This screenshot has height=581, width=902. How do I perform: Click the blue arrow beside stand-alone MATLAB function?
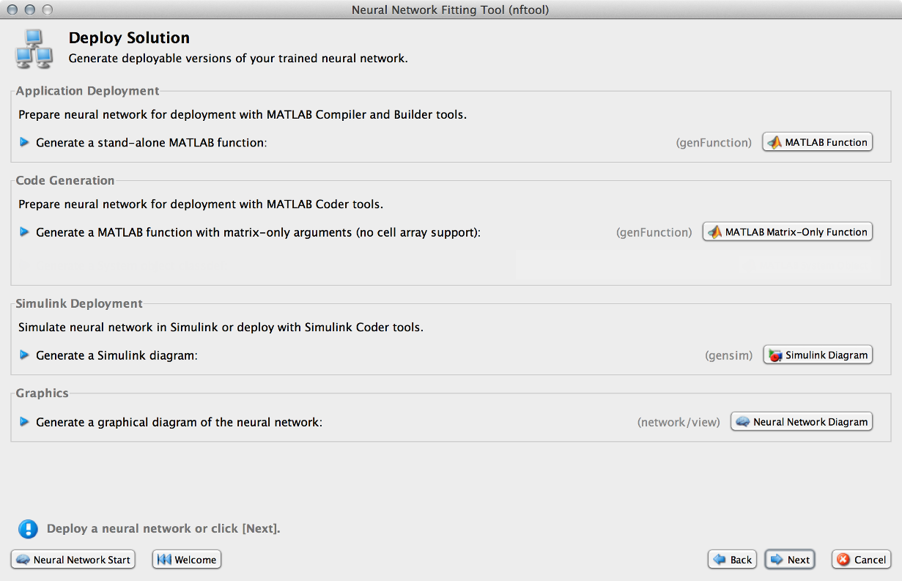[x=25, y=143]
